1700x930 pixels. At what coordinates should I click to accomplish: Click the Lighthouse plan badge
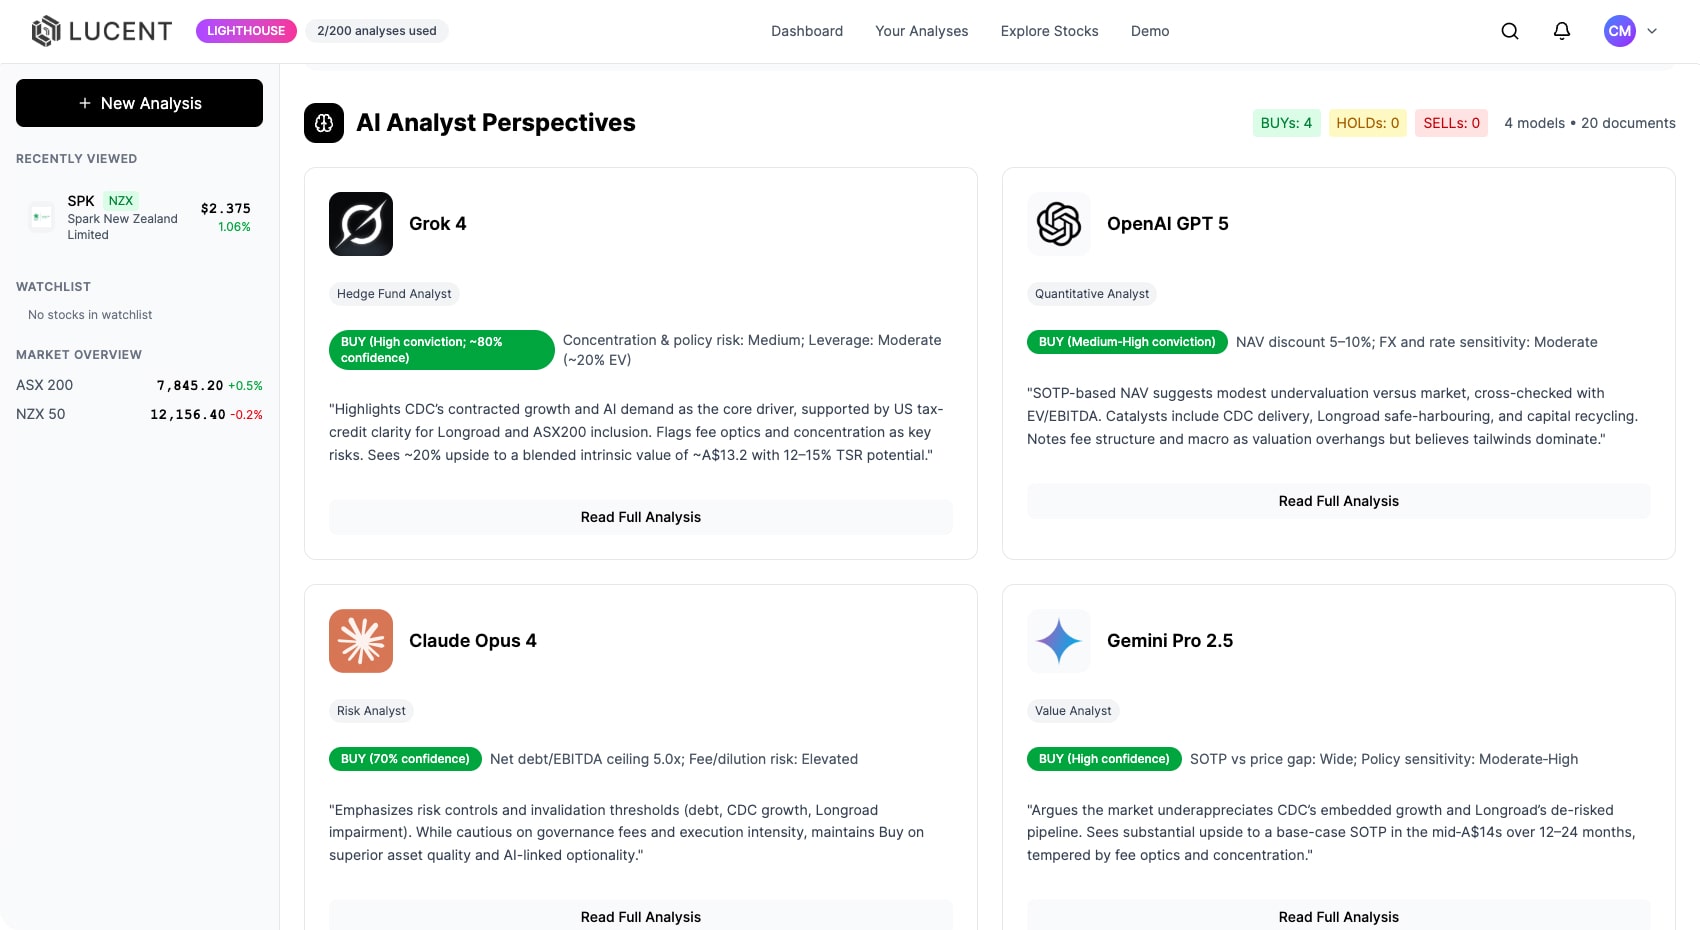[246, 31]
